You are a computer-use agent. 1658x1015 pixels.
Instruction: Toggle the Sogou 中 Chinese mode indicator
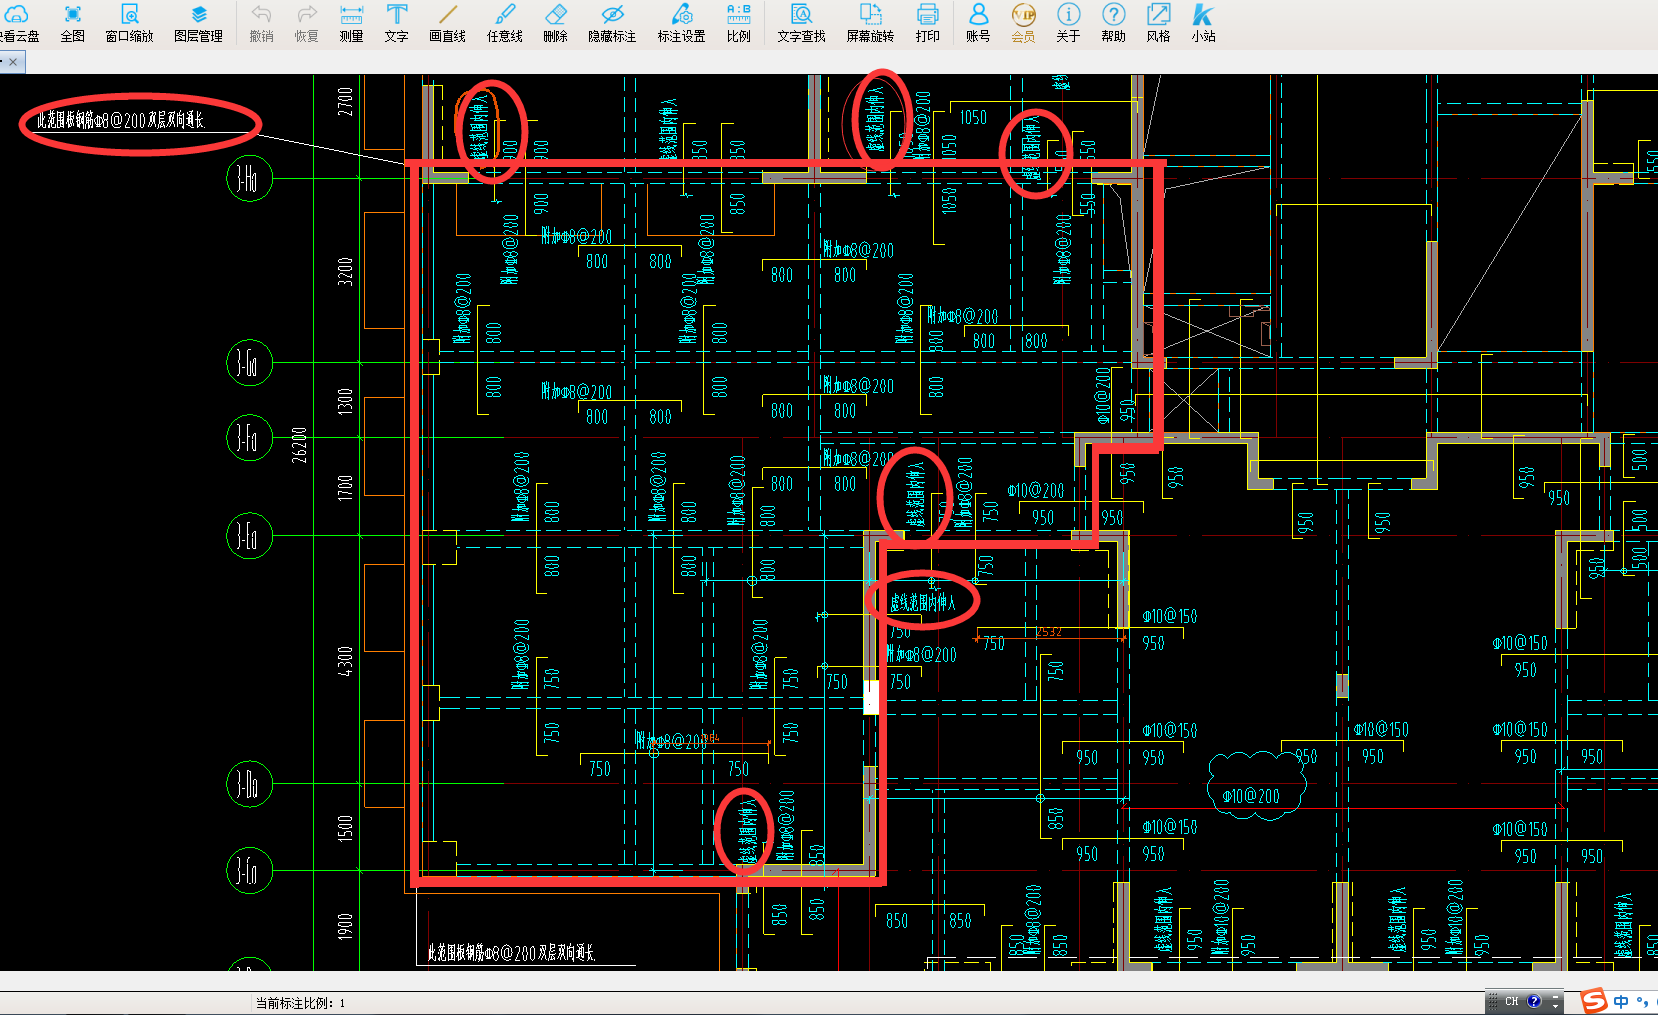(x=1621, y=1001)
